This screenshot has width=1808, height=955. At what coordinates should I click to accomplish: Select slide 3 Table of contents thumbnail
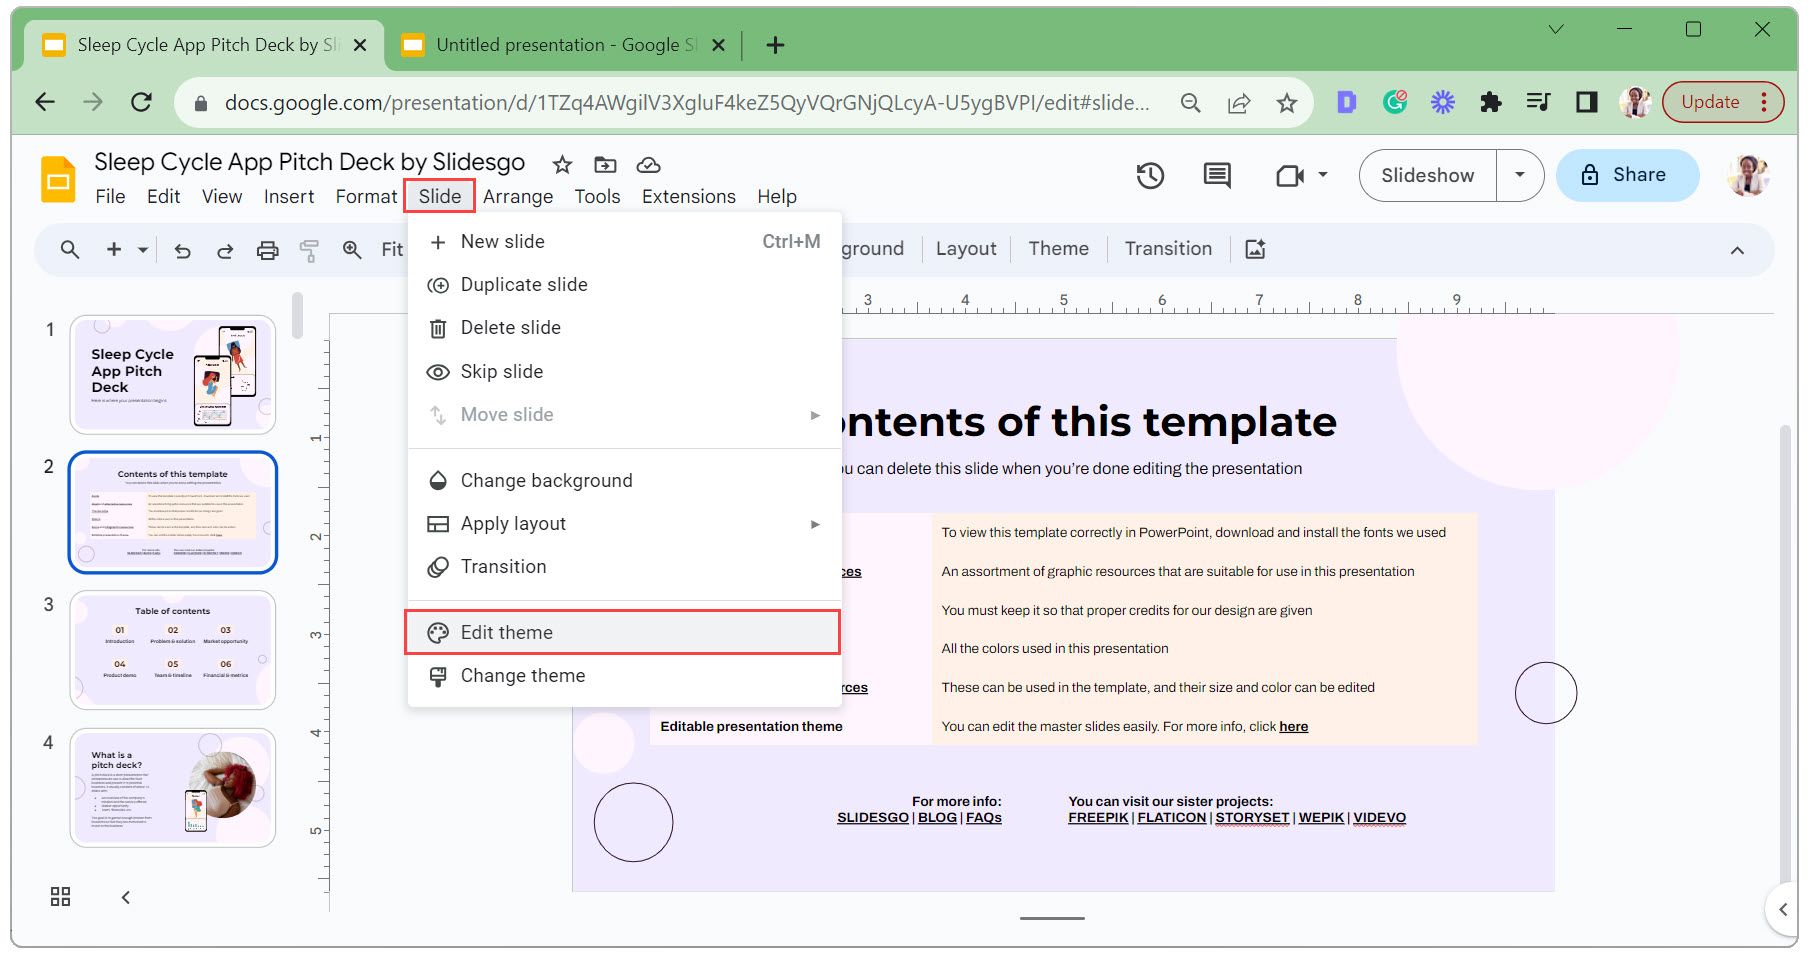click(x=172, y=649)
